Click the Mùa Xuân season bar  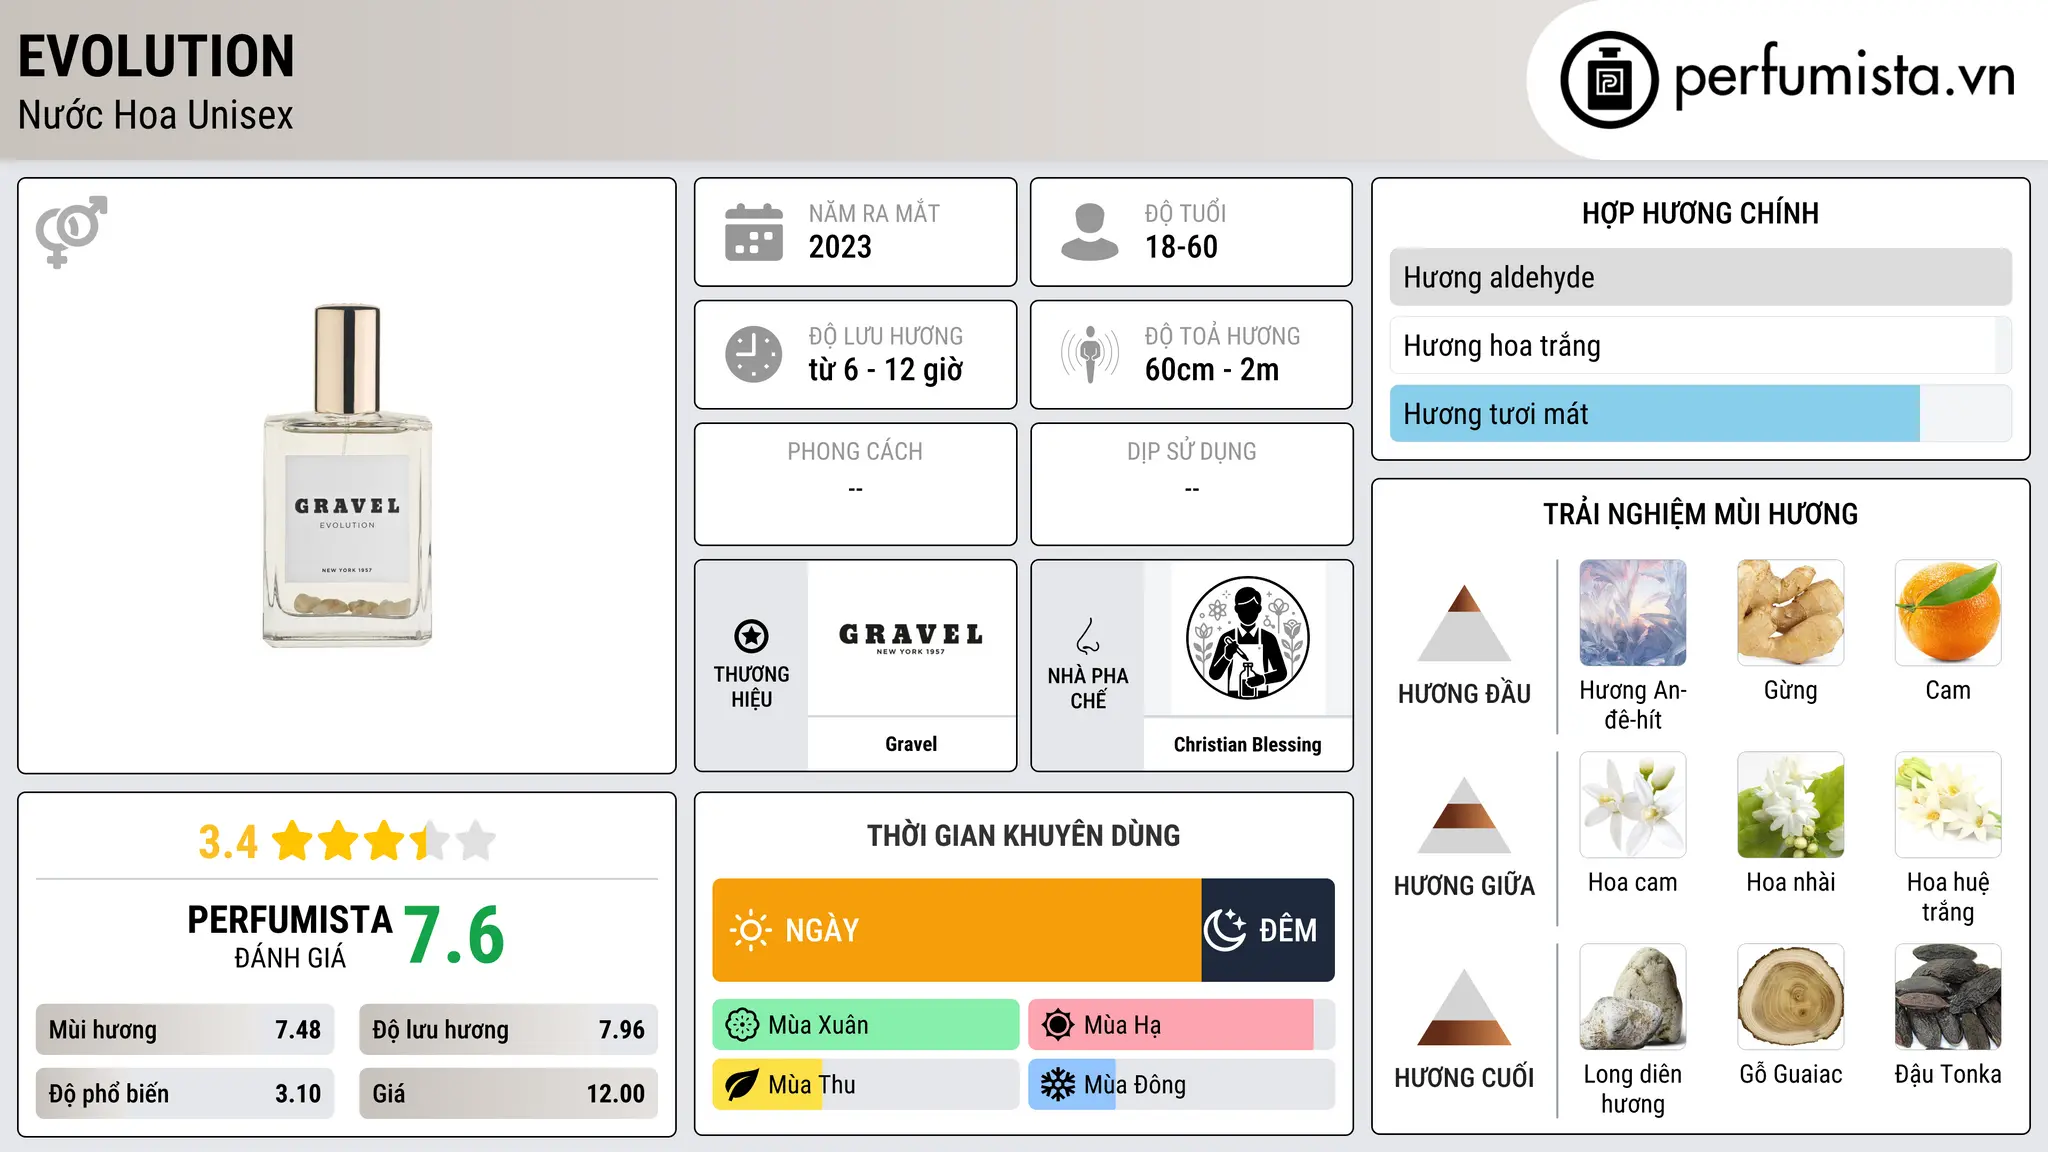866,1025
